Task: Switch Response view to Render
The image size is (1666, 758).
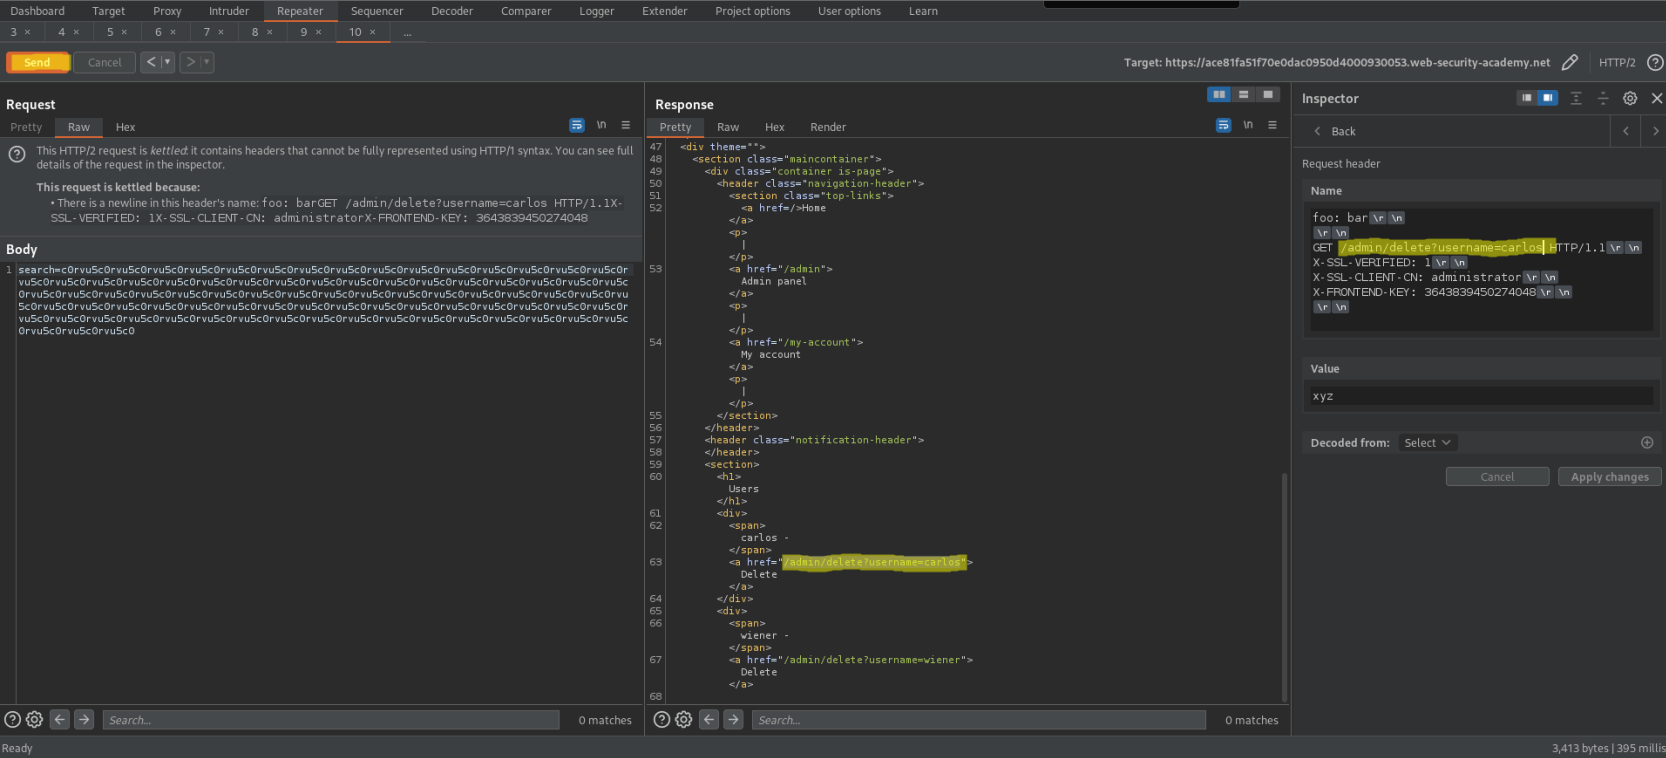Action: (x=828, y=127)
